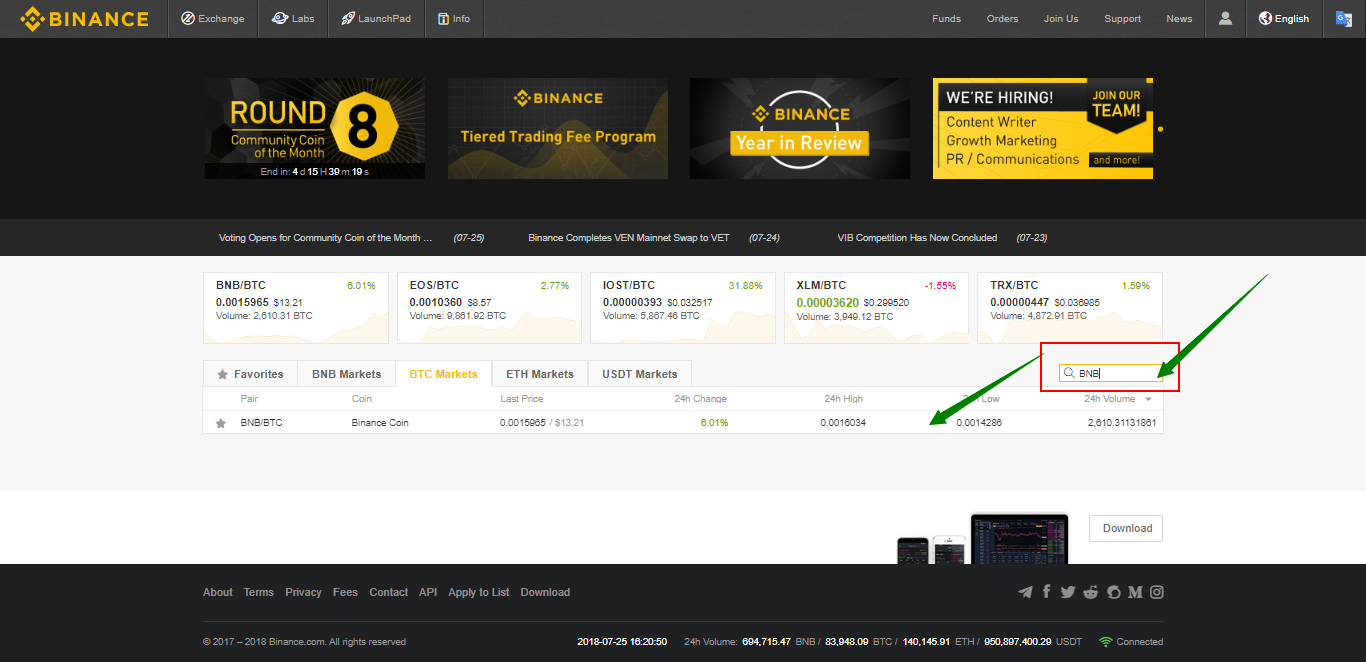Open the Privacy footer link

[x=303, y=592]
